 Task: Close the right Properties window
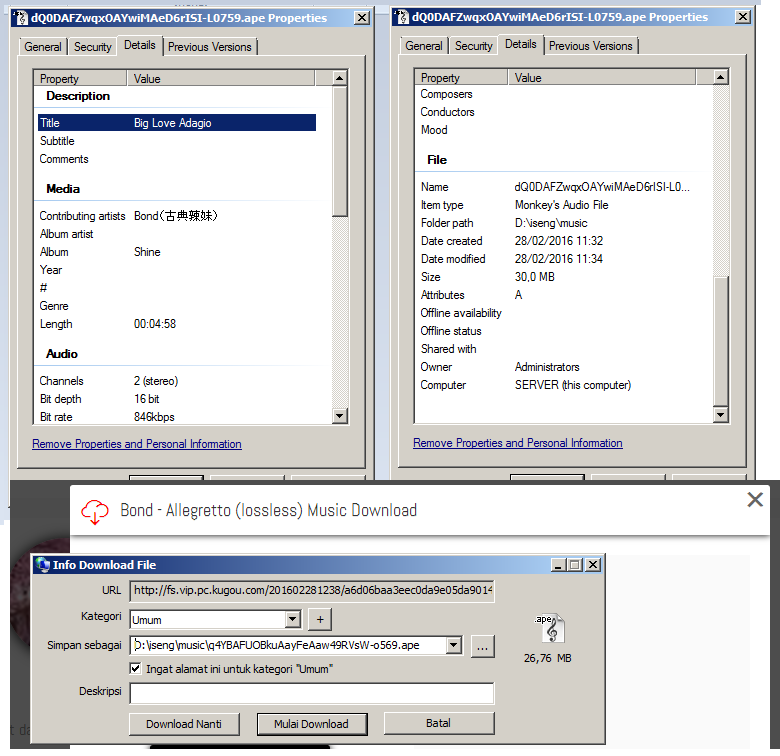[743, 17]
